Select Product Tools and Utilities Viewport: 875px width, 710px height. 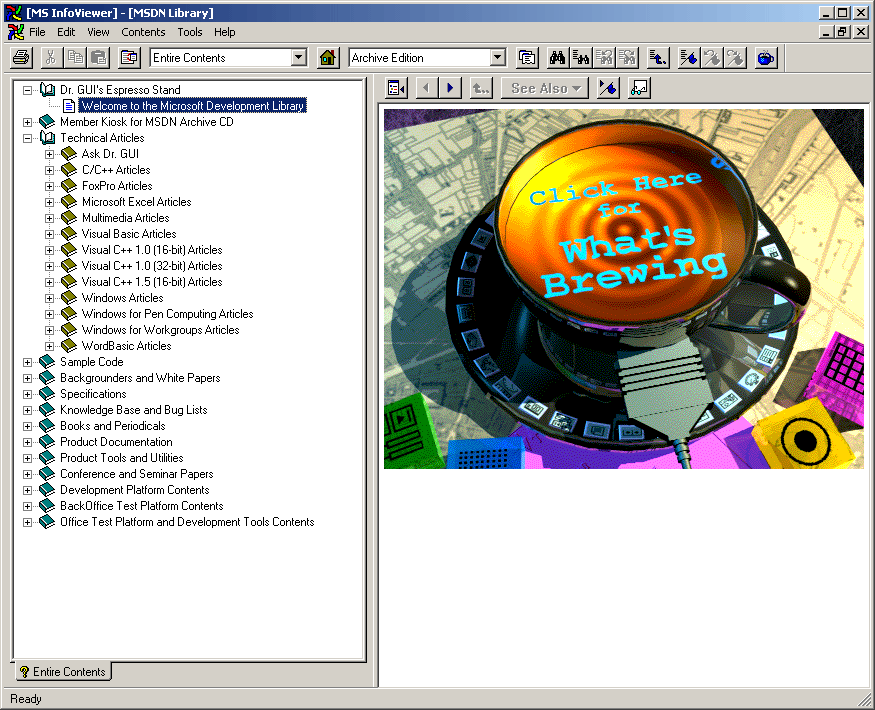click(122, 458)
